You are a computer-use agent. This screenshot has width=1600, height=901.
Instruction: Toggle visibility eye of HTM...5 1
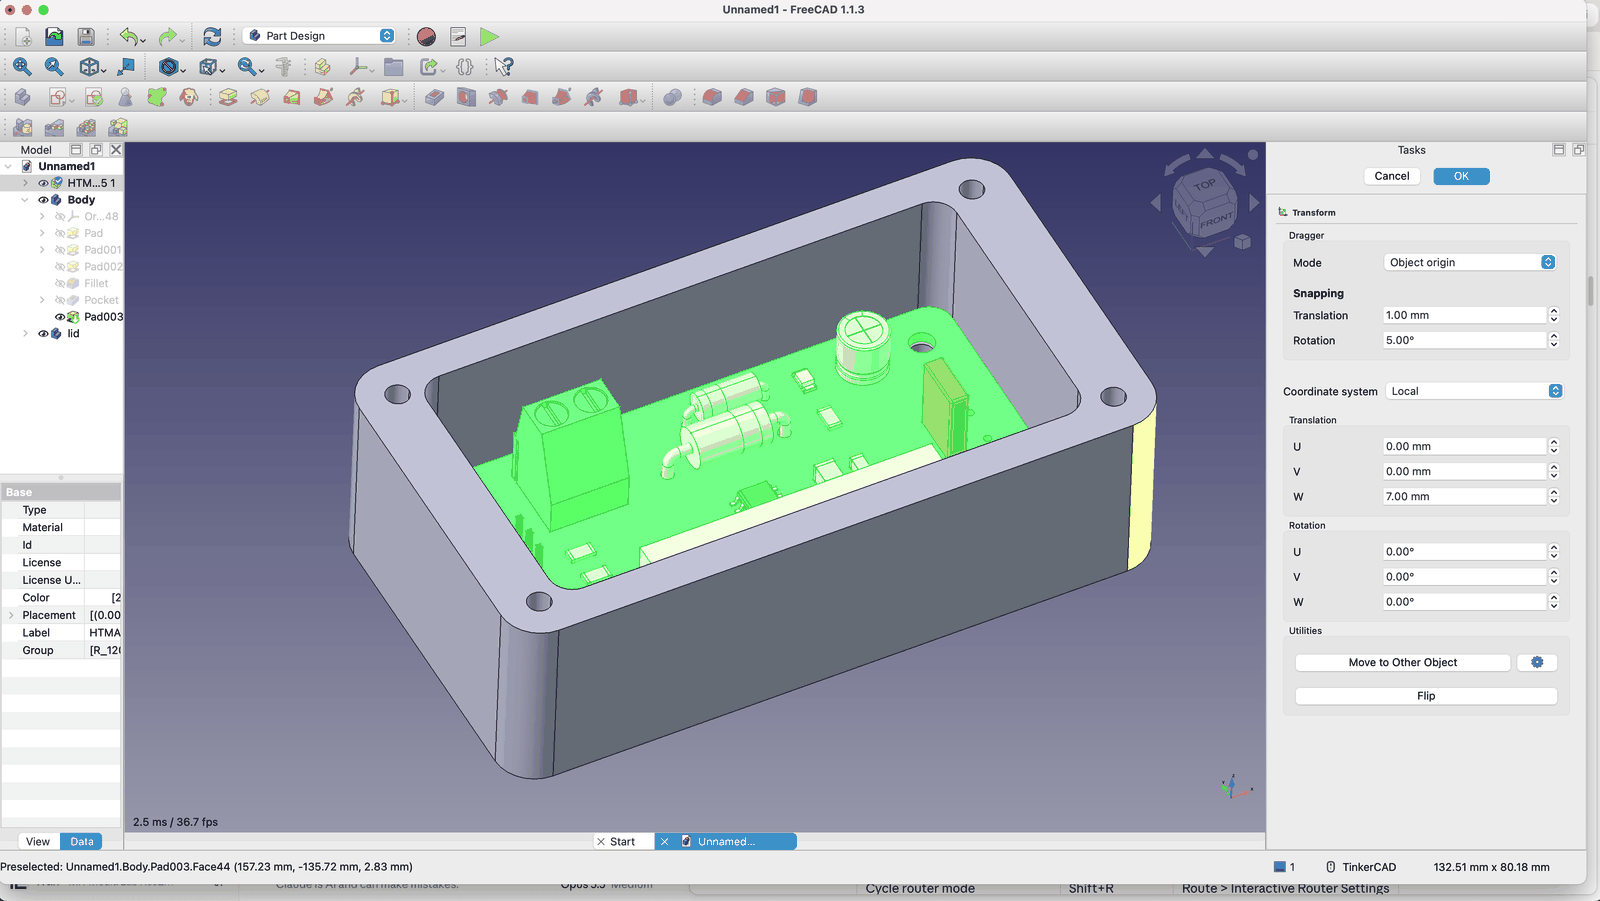[43, 183]
